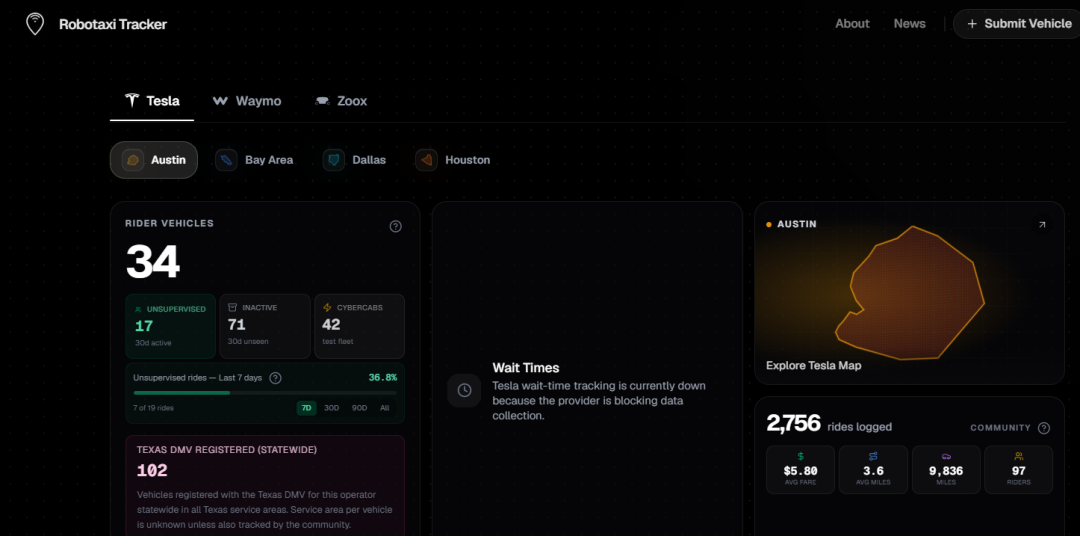
Task: Open Rider Vehicles help question mark icon
Action: (x=395, y=226)
